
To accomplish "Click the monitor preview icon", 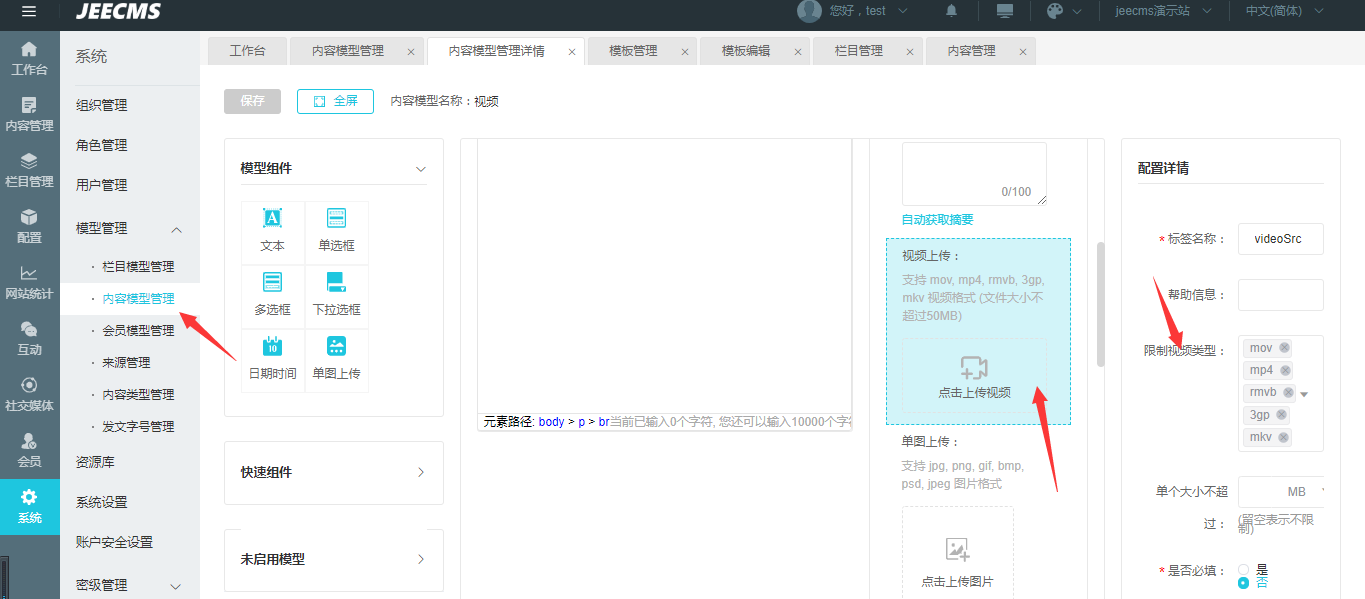I will (1005, 11).
